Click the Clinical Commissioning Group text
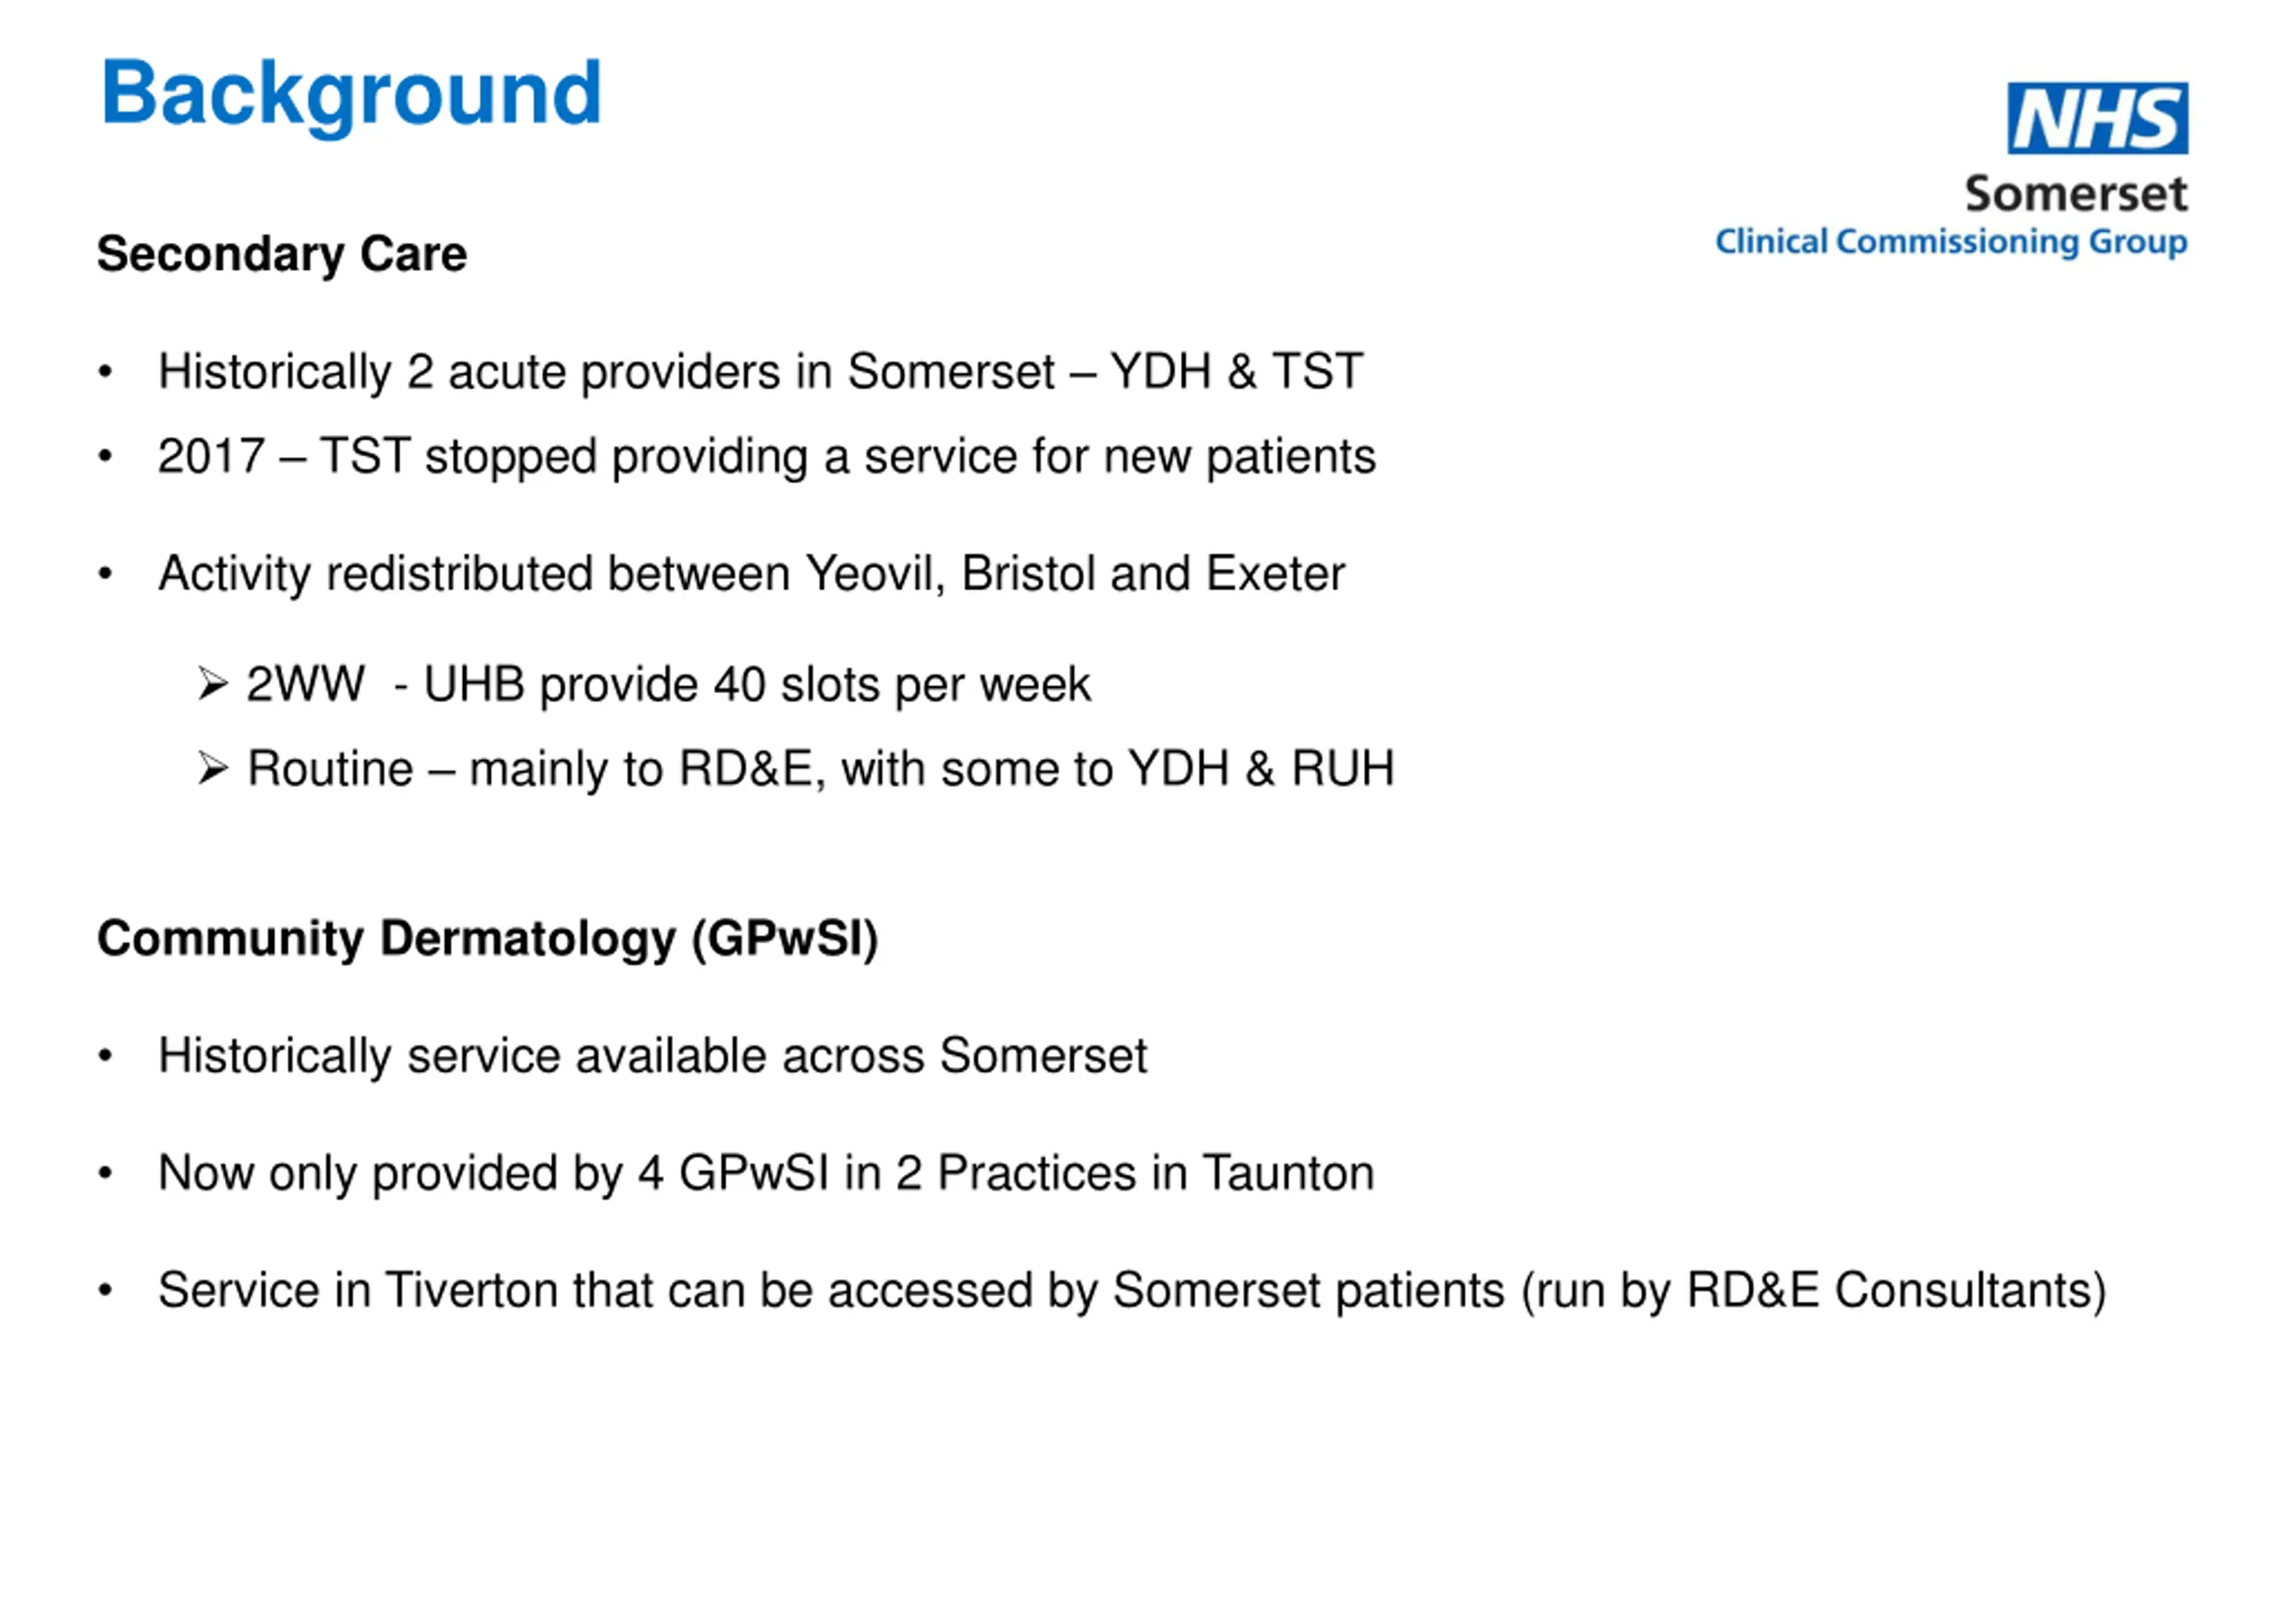This screenshot has width=2287, height=1624. coord(1951,242)
